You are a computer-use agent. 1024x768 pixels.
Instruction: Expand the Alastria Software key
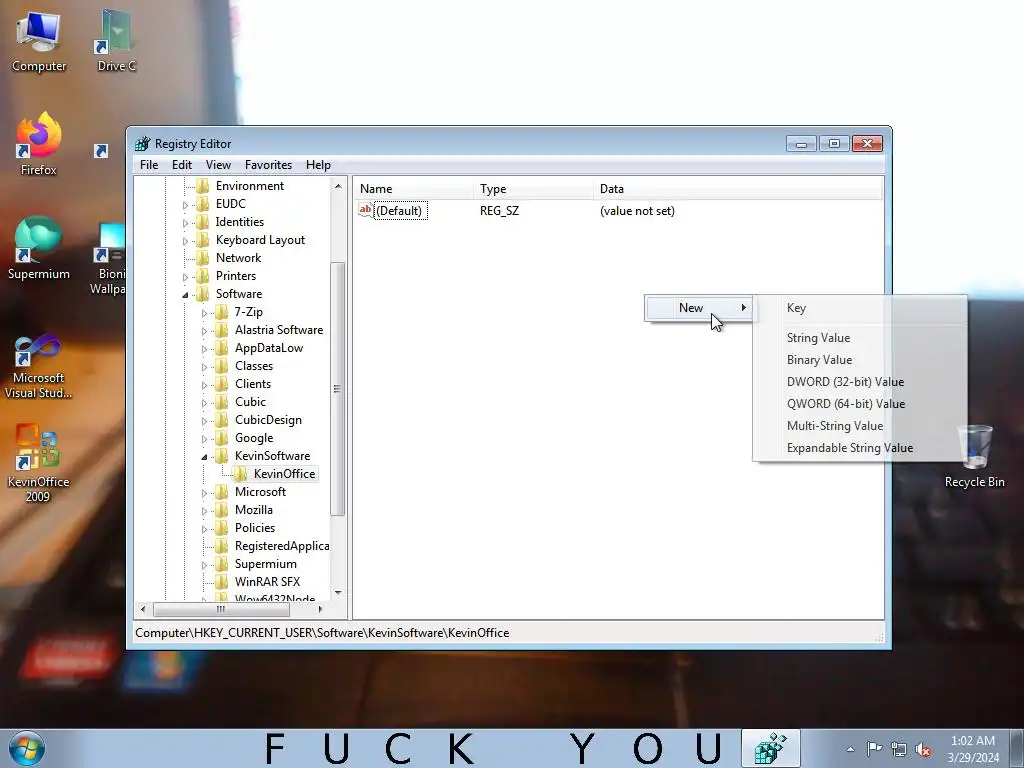pos(204,331)
